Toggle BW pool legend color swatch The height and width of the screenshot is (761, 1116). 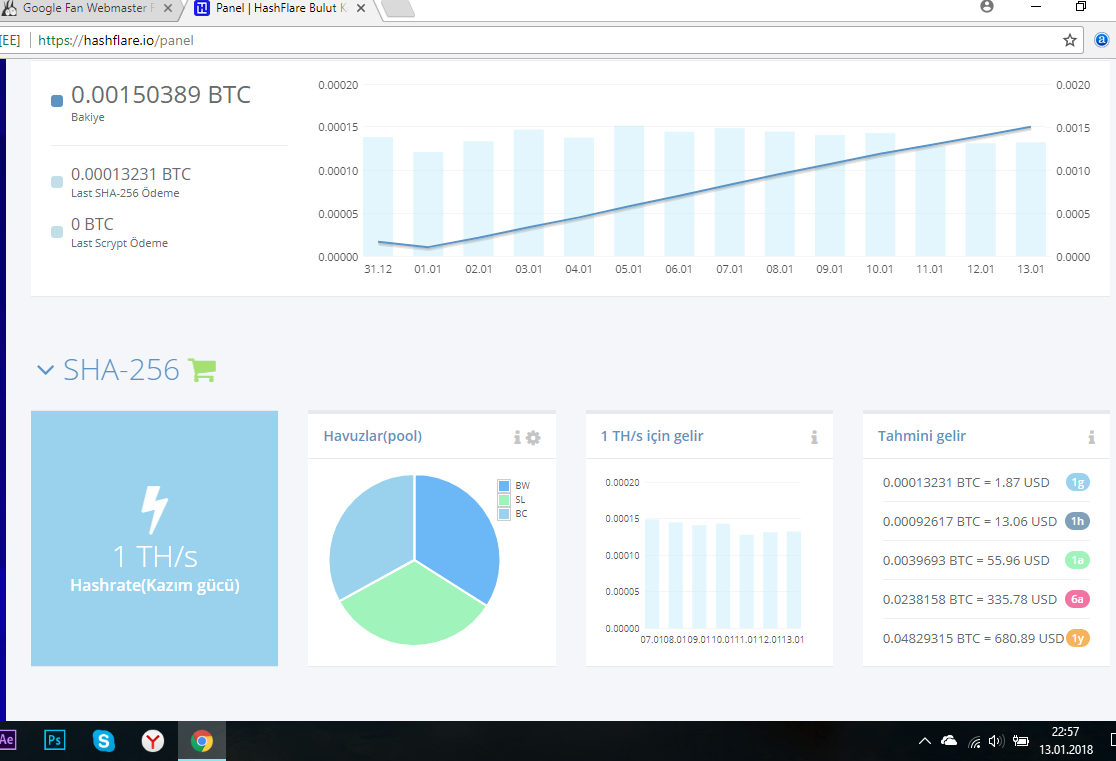coord(504,486)
